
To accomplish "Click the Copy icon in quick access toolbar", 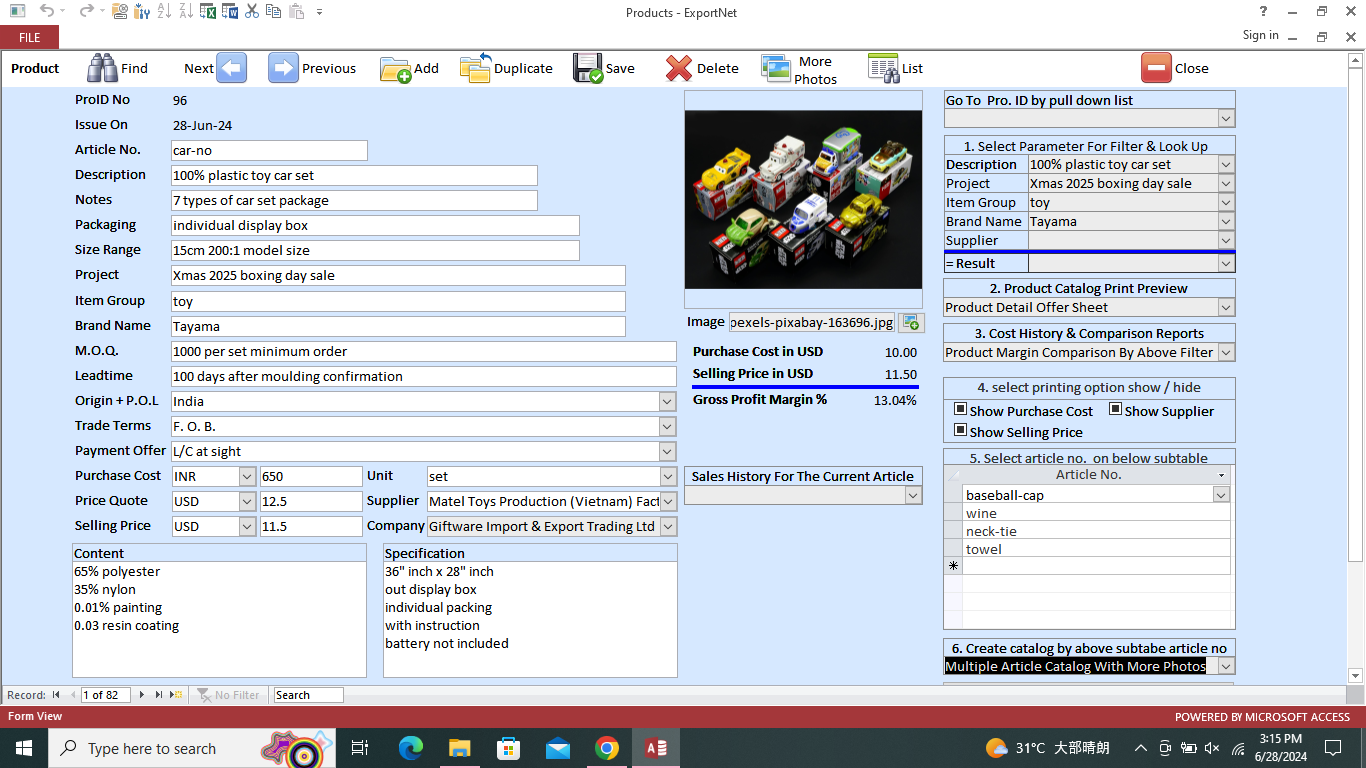I will click(x=274, y=12).
